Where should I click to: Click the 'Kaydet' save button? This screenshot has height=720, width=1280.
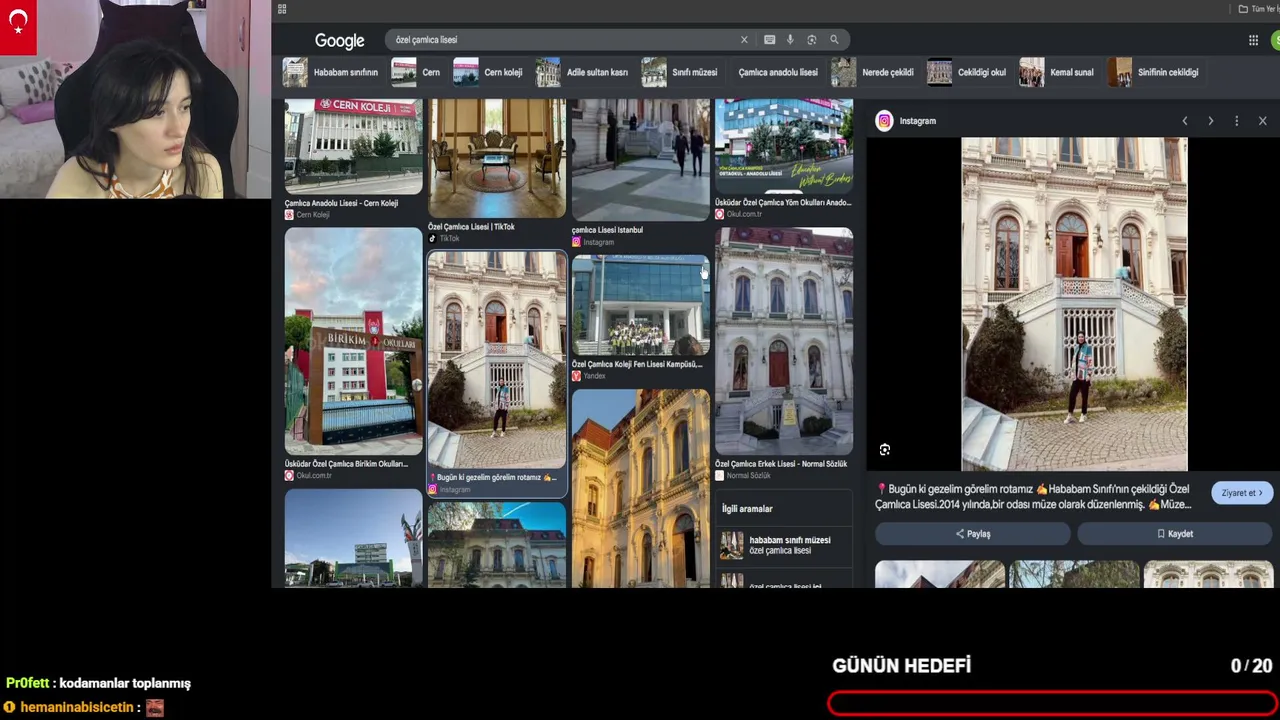[x=1175, y=534]
